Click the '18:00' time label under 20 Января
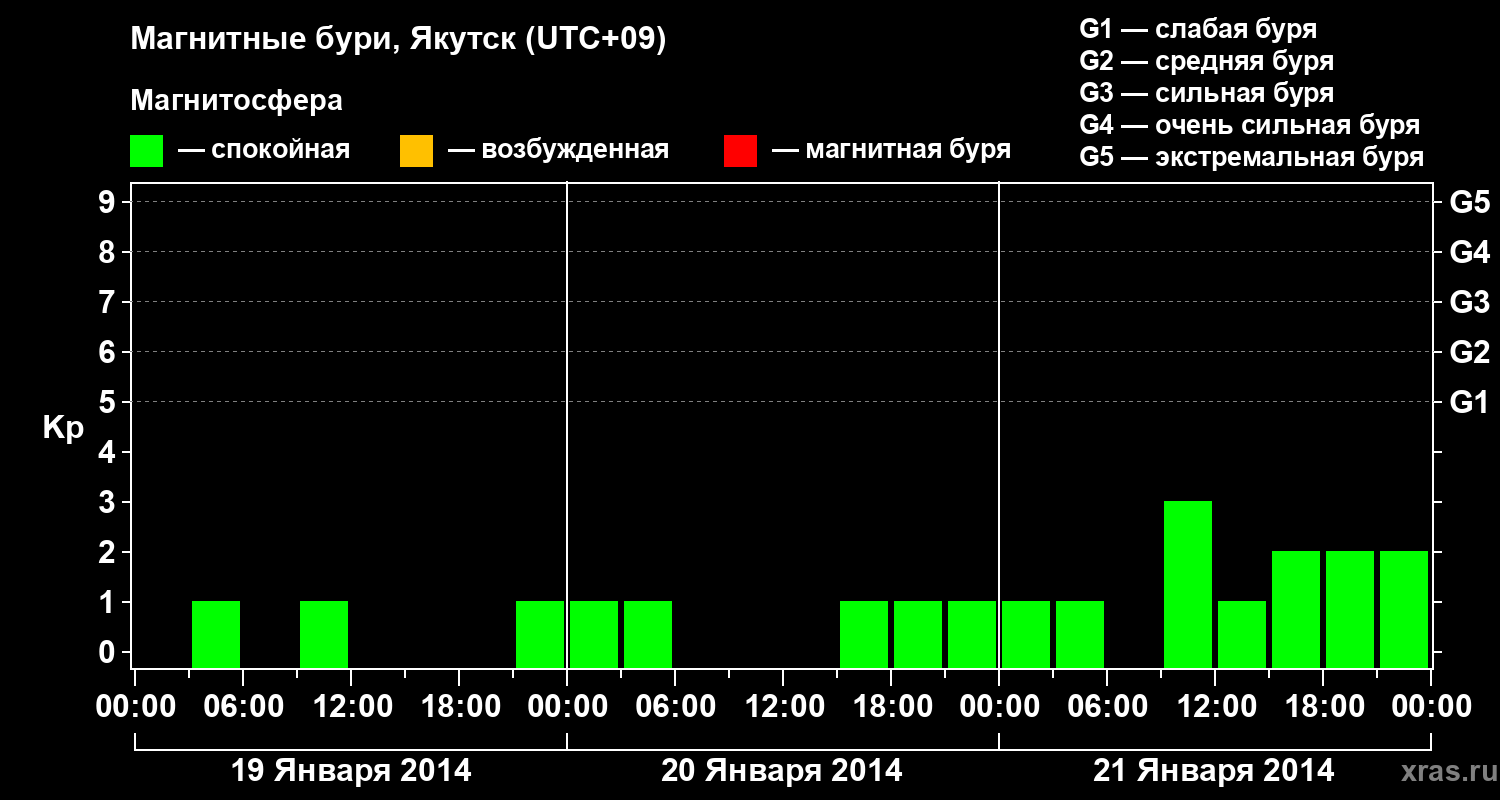Viewport: 1500px width, 800px height. pos(891,707)
